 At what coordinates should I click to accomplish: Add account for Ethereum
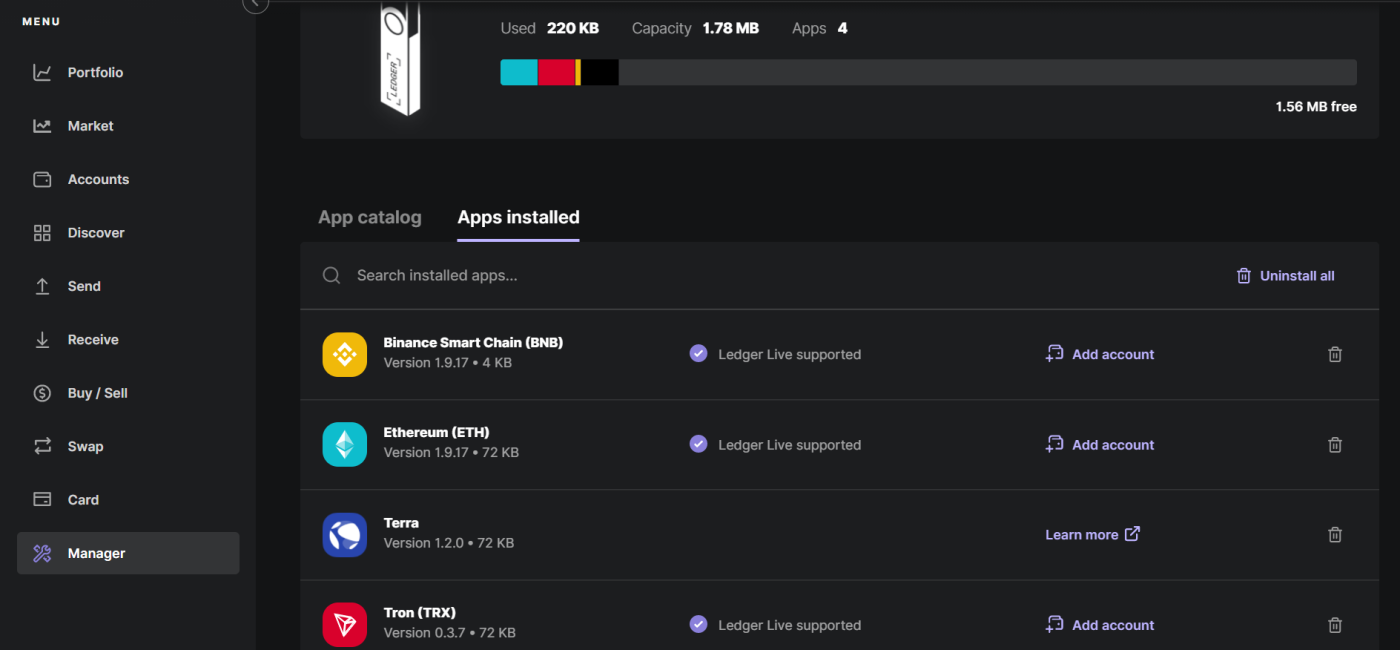[1100, 445]
